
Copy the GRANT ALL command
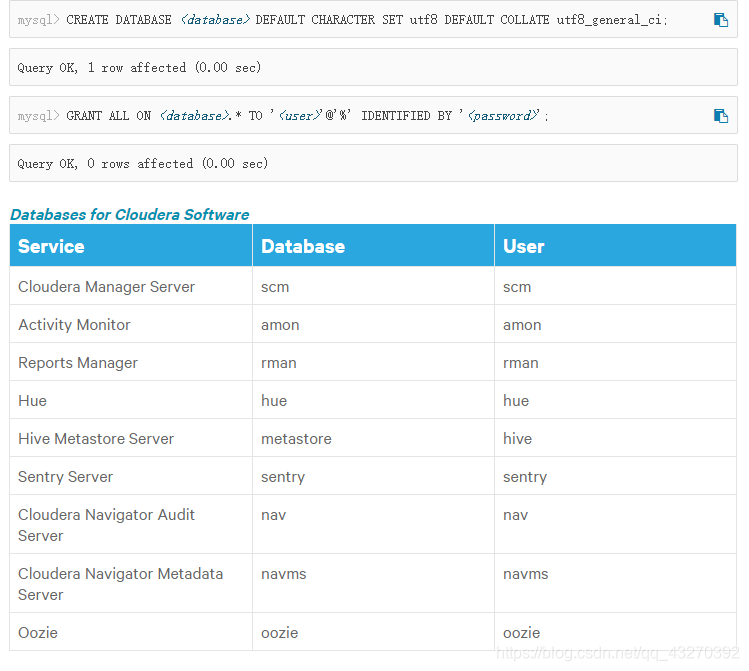[x=720, y=116]
